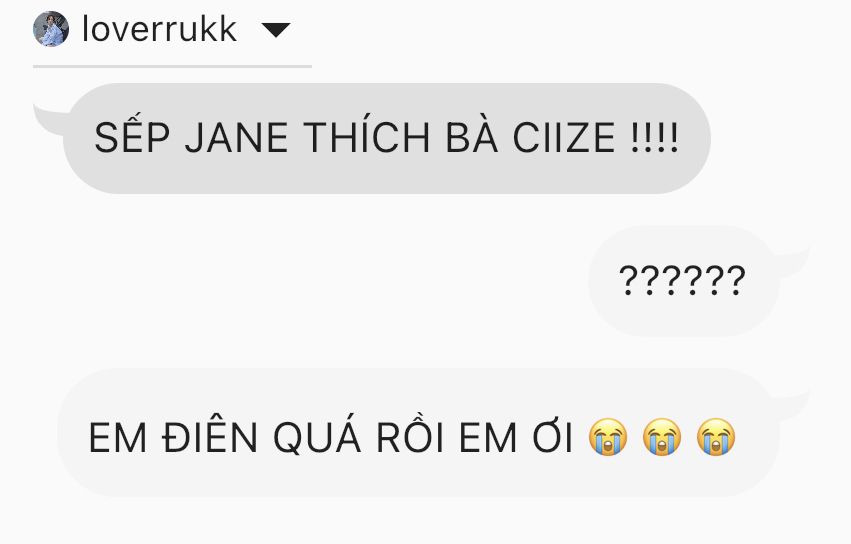
Task: Click the divider line under the username
Action: pyautogui.click(x=172, y=66)
